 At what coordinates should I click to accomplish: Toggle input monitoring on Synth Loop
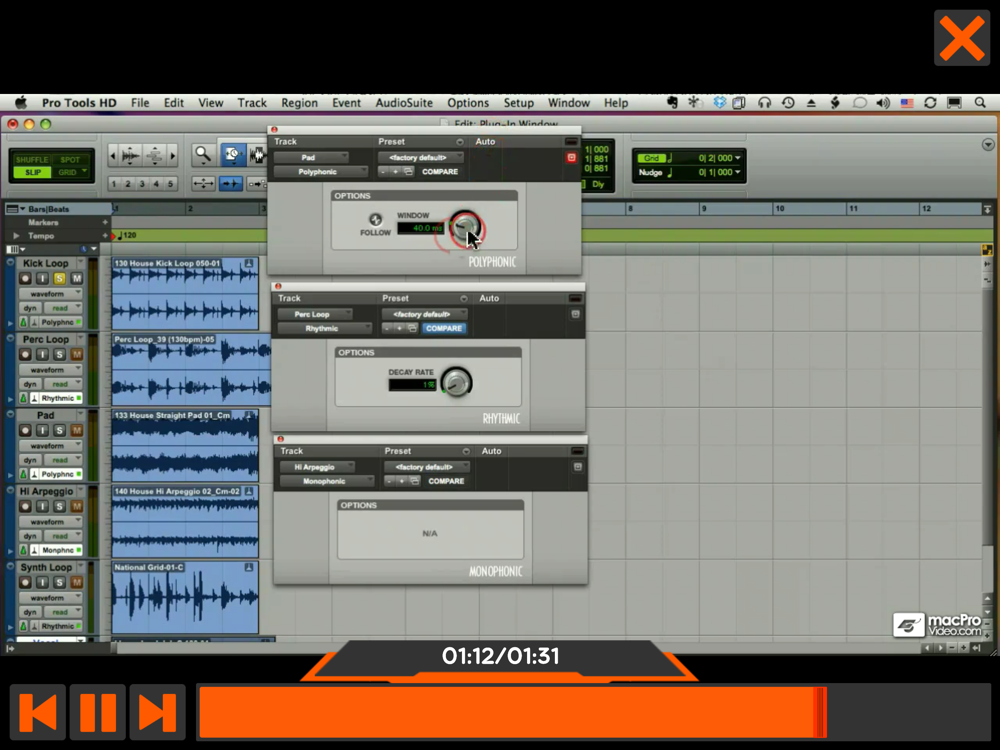(x=42, y=582)
